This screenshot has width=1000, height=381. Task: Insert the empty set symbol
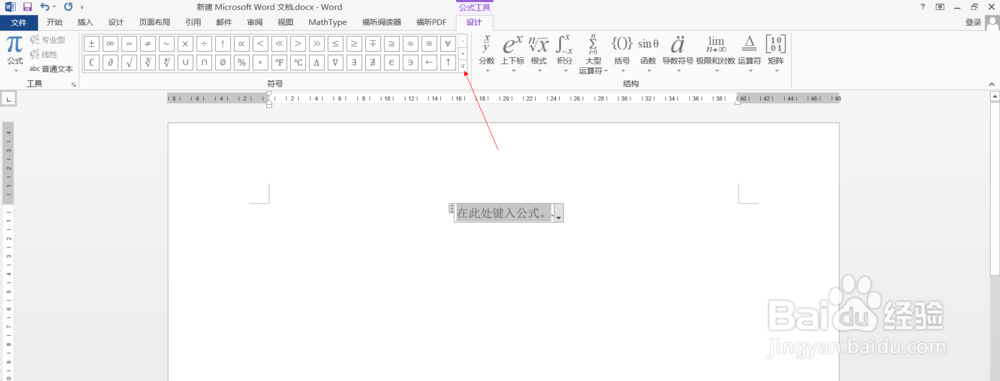tap(223, 62)
